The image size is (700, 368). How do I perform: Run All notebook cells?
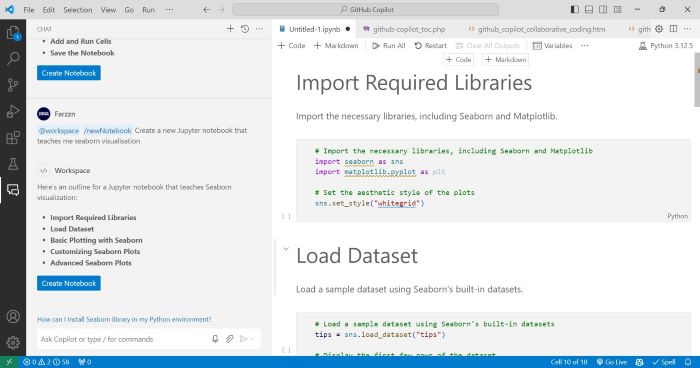[389, 46]
